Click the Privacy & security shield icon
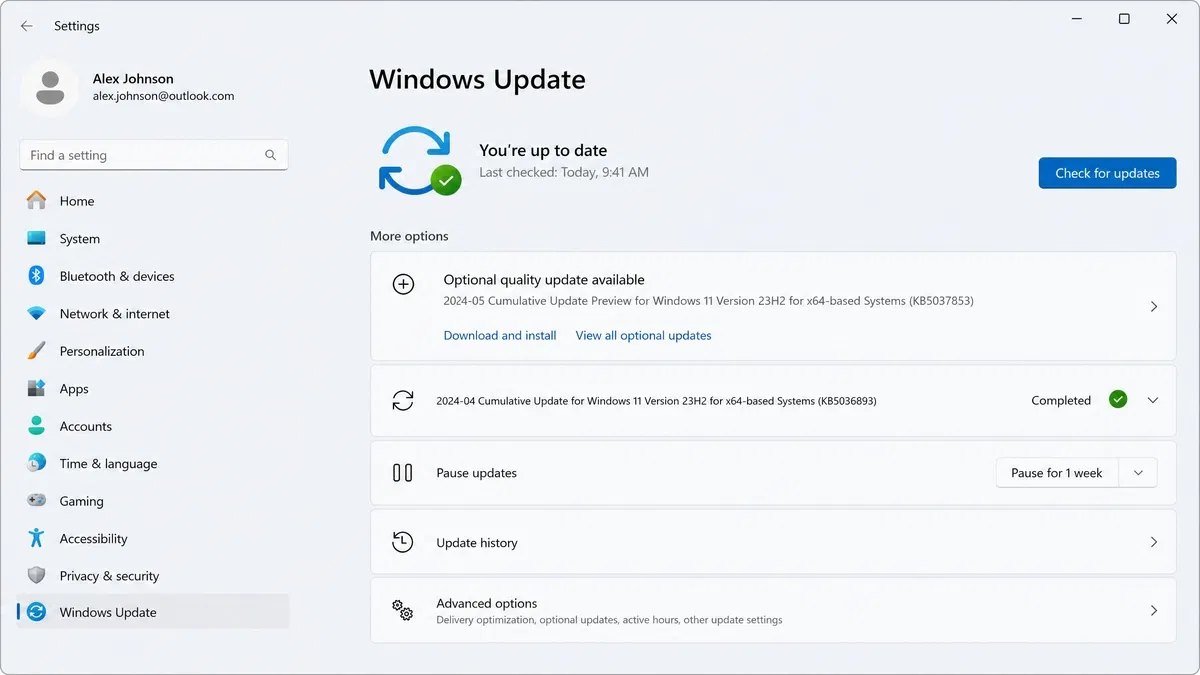 [x=37, y=575]
